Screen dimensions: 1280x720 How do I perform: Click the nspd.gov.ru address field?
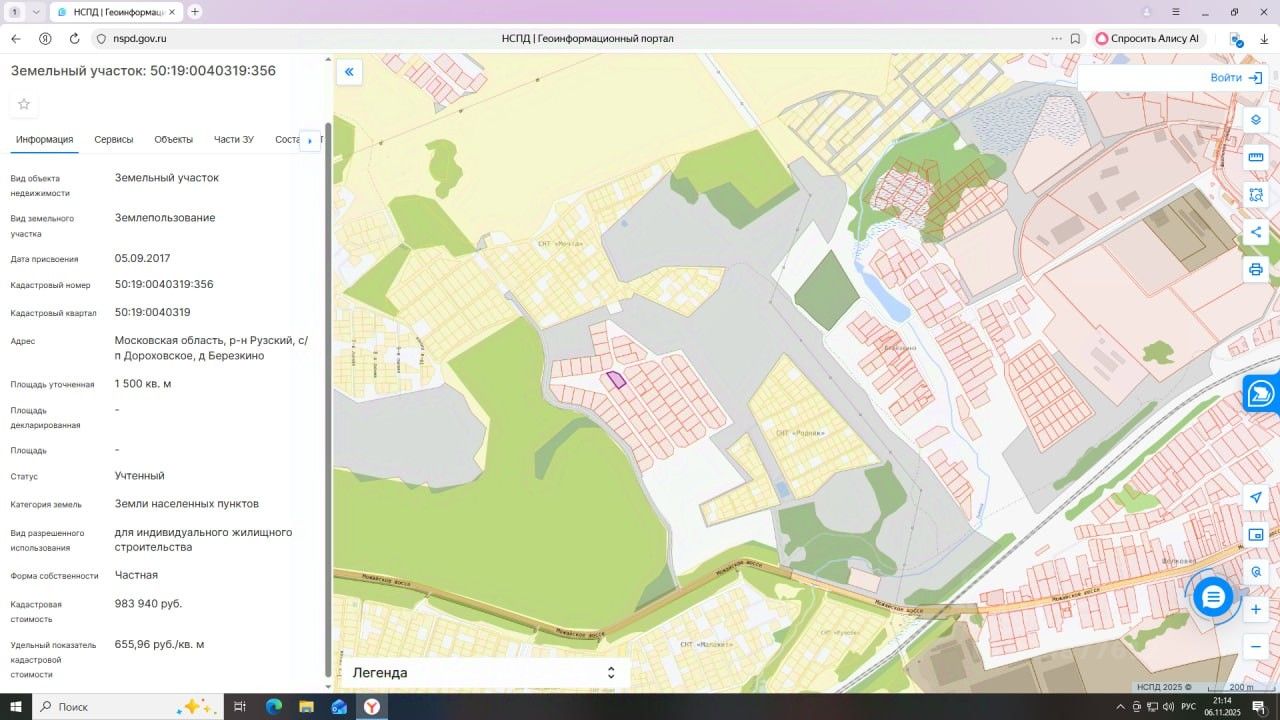pyautogui.click(x=139, y=38)
